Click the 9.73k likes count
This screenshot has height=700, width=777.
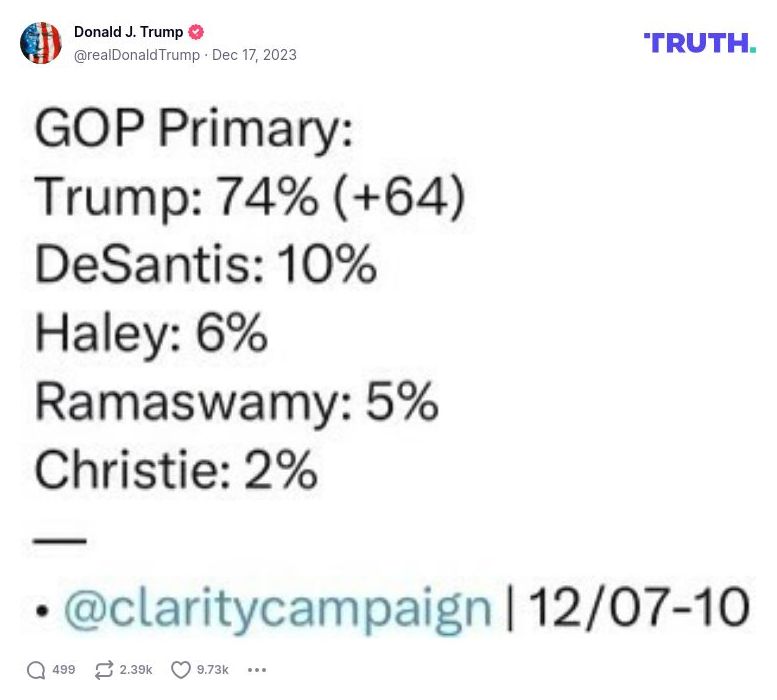[x=212, y=670]
